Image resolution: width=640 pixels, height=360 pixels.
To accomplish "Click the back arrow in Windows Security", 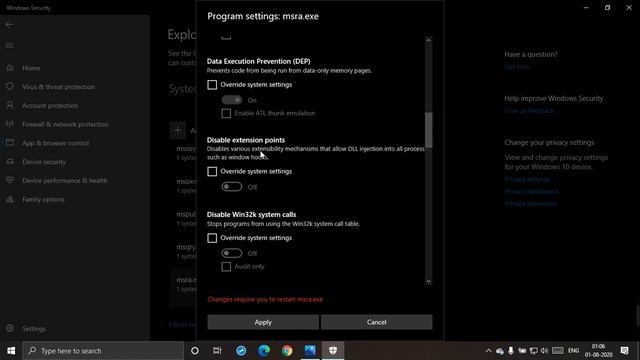I will point(9,24).
